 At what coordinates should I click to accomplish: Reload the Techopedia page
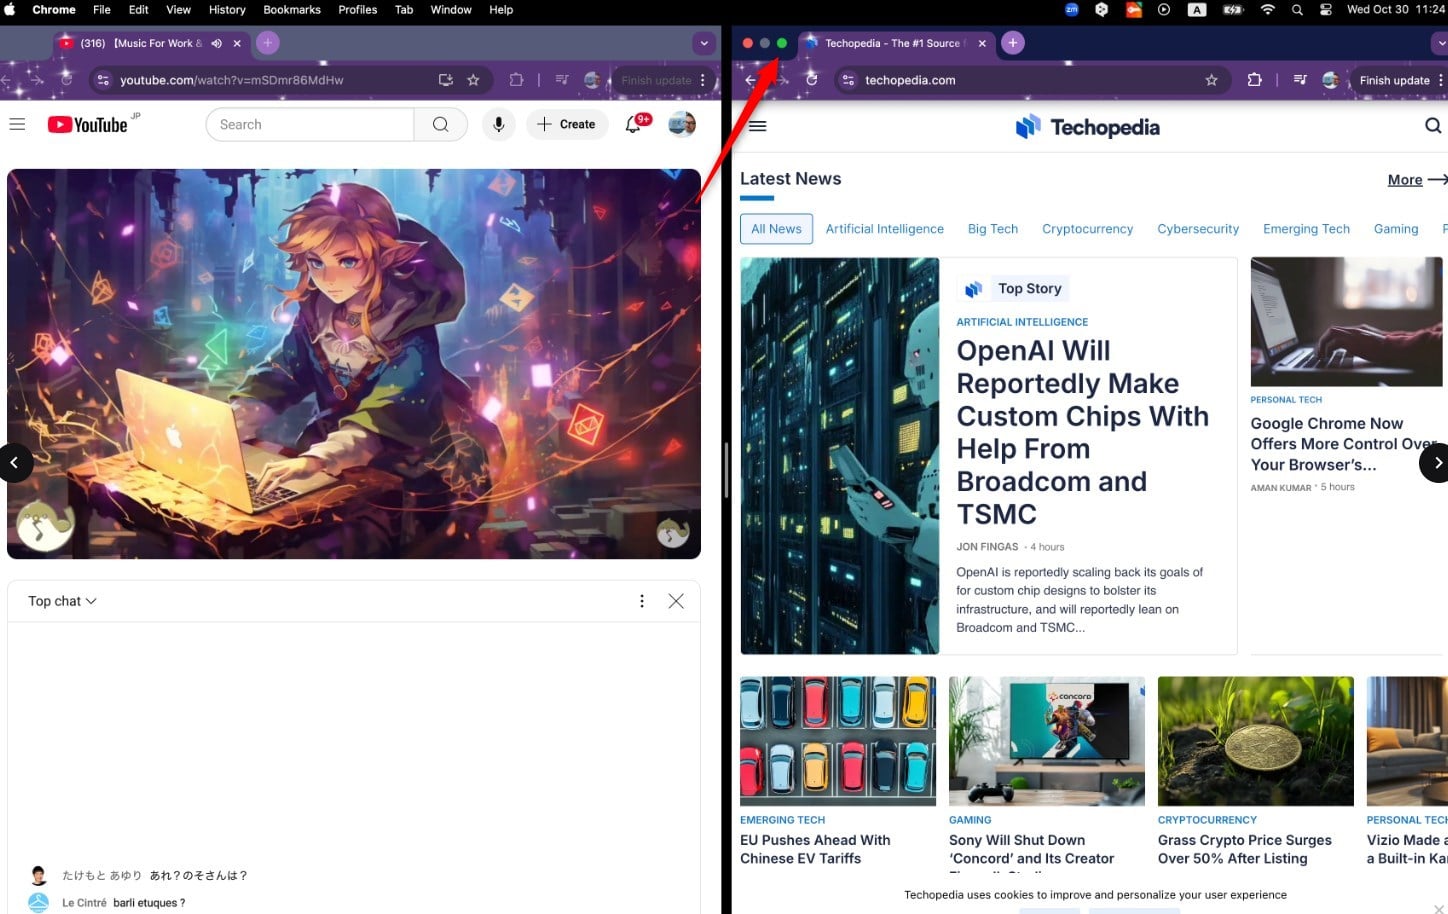pyautogui.click(x=811, y=80)
